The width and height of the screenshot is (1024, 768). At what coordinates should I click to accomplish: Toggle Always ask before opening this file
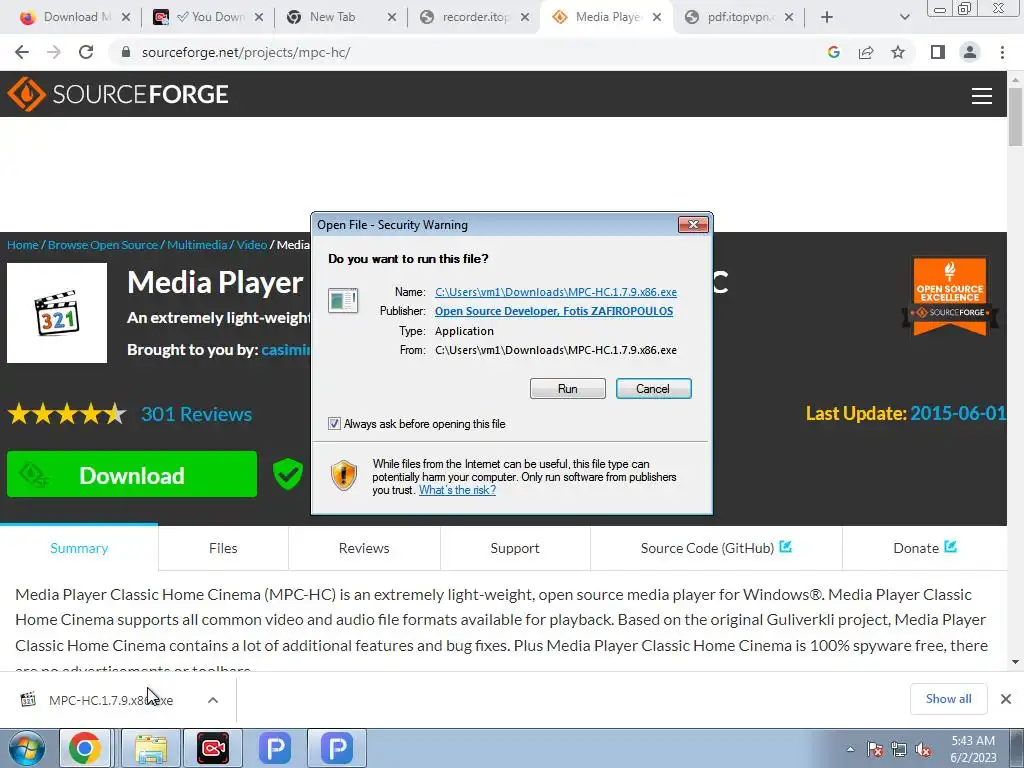pyautogui.click(x=334, y=424)
